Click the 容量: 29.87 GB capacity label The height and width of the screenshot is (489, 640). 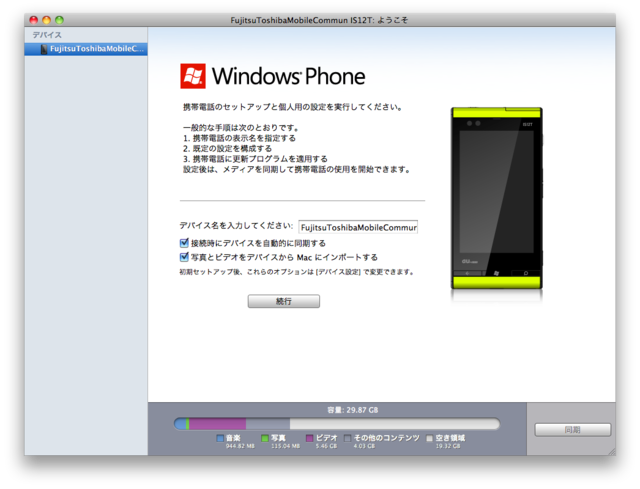click(353, 410)
